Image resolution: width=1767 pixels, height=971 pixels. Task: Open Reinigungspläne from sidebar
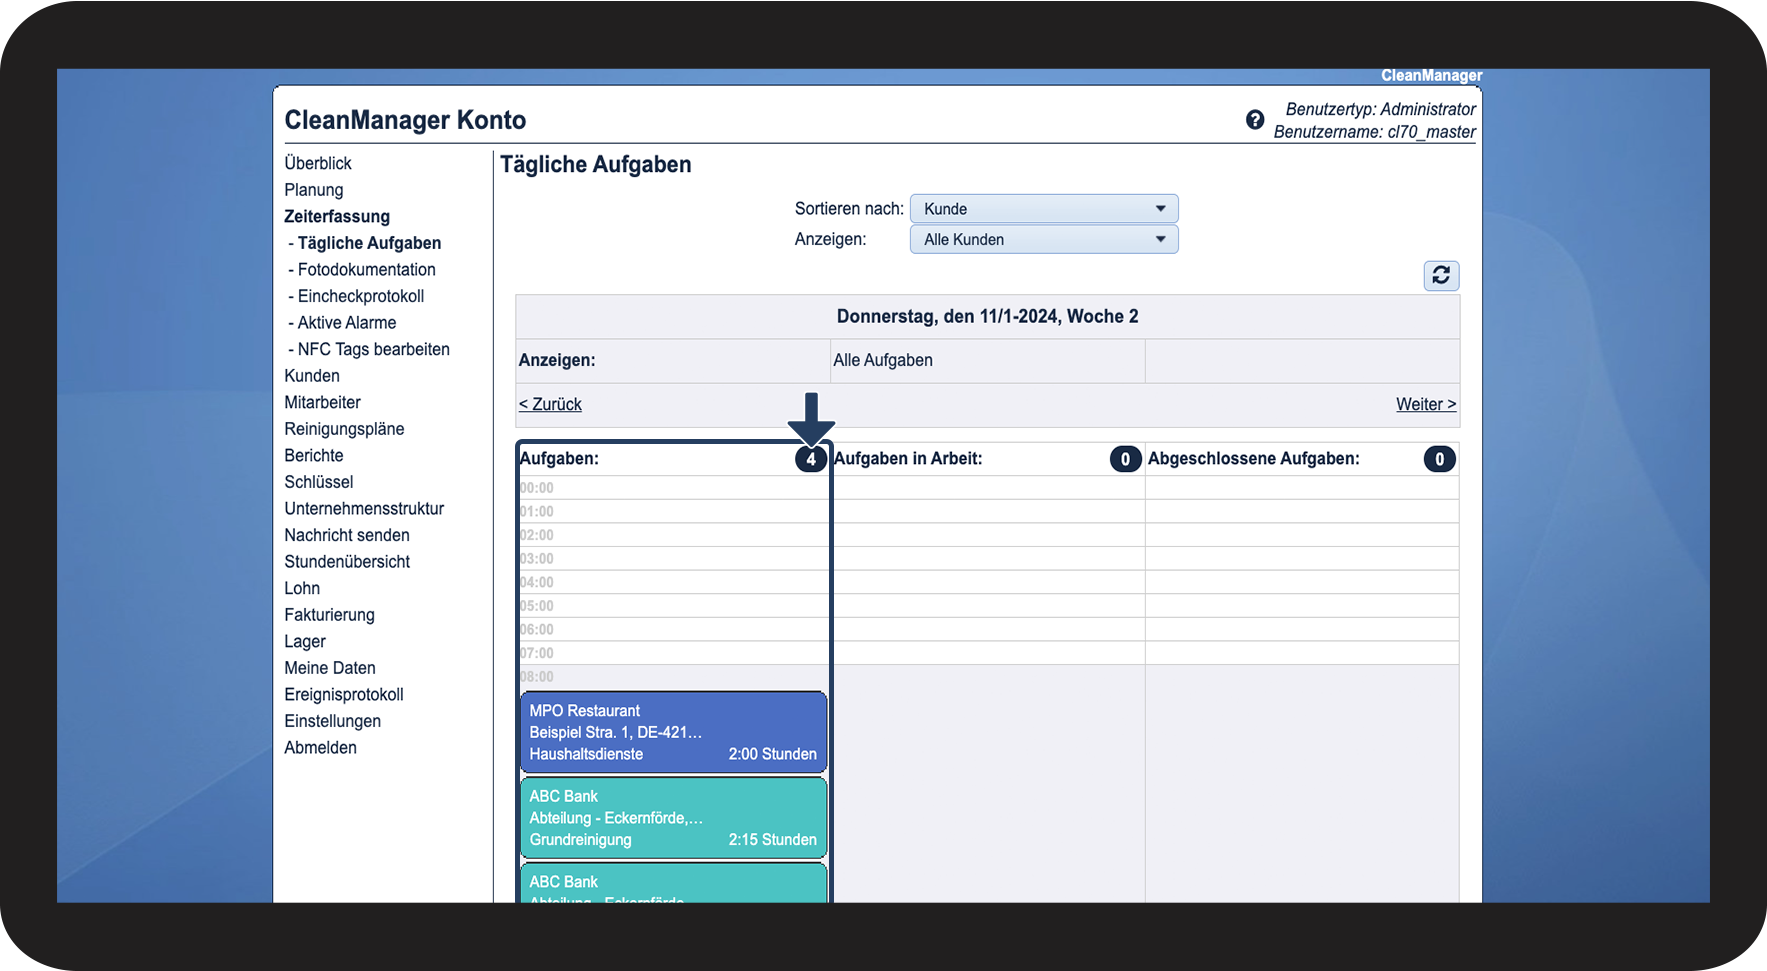[x=344, y=429]
